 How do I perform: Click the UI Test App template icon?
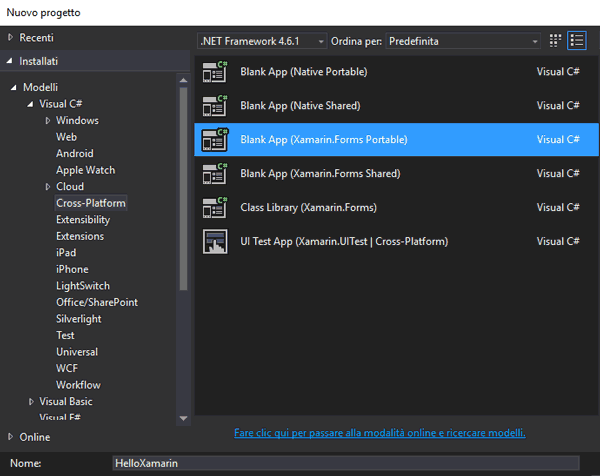[215, 241]
